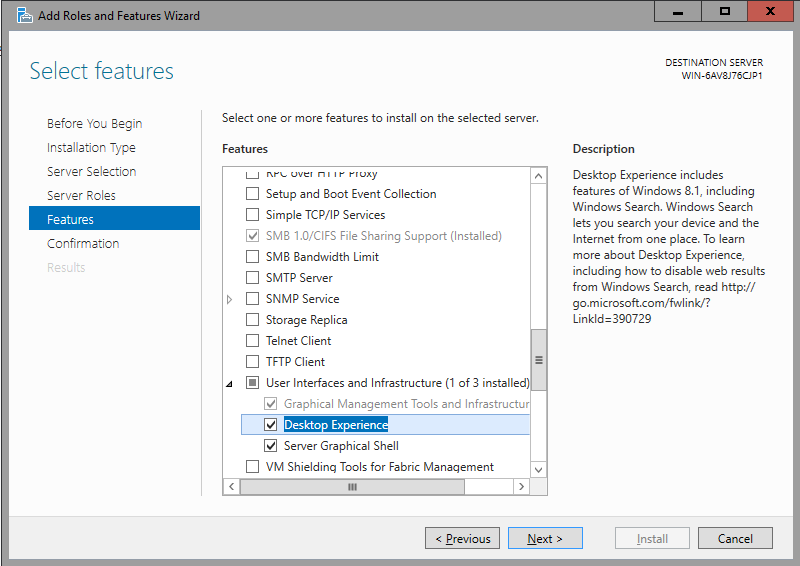Toggle the User Interfaces and Infrastructure checkbox

pyautogui.click(x=252, y=383)
